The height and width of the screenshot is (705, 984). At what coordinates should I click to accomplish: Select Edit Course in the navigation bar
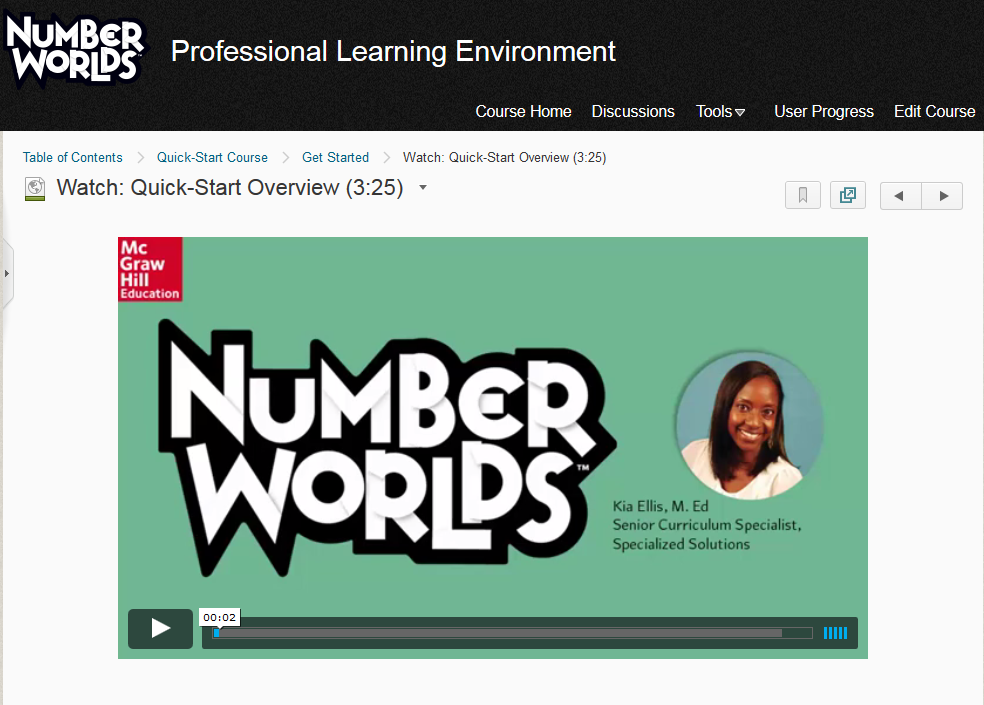(x=934, y=111)
